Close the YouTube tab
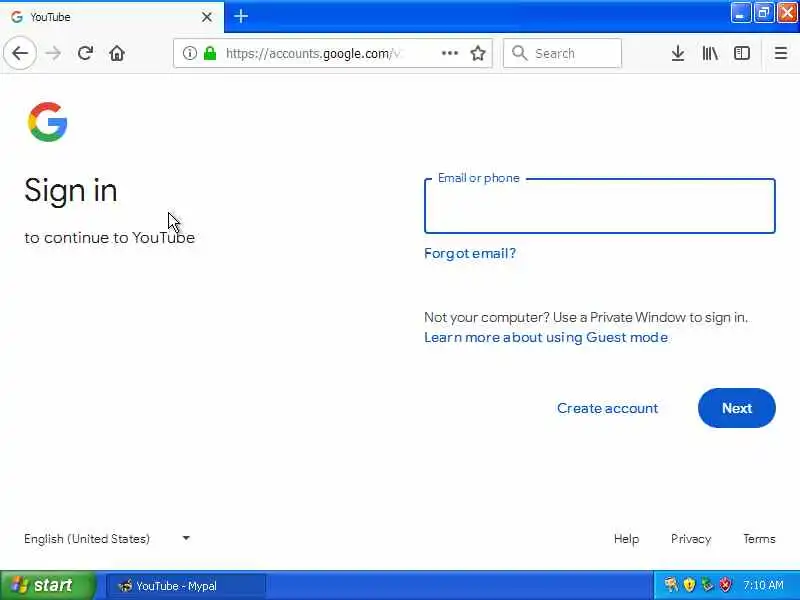800x600 pixels. pos(207,17)
